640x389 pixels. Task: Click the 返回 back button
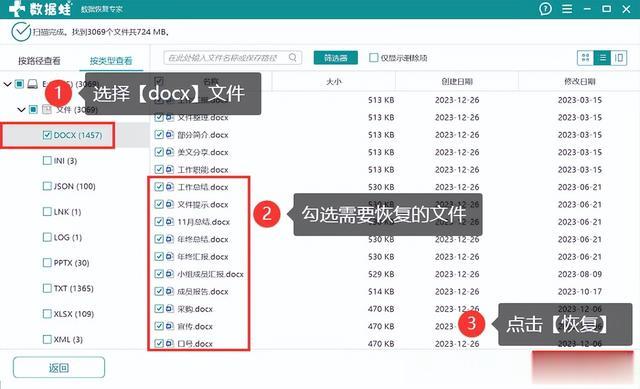coord(59,367)
